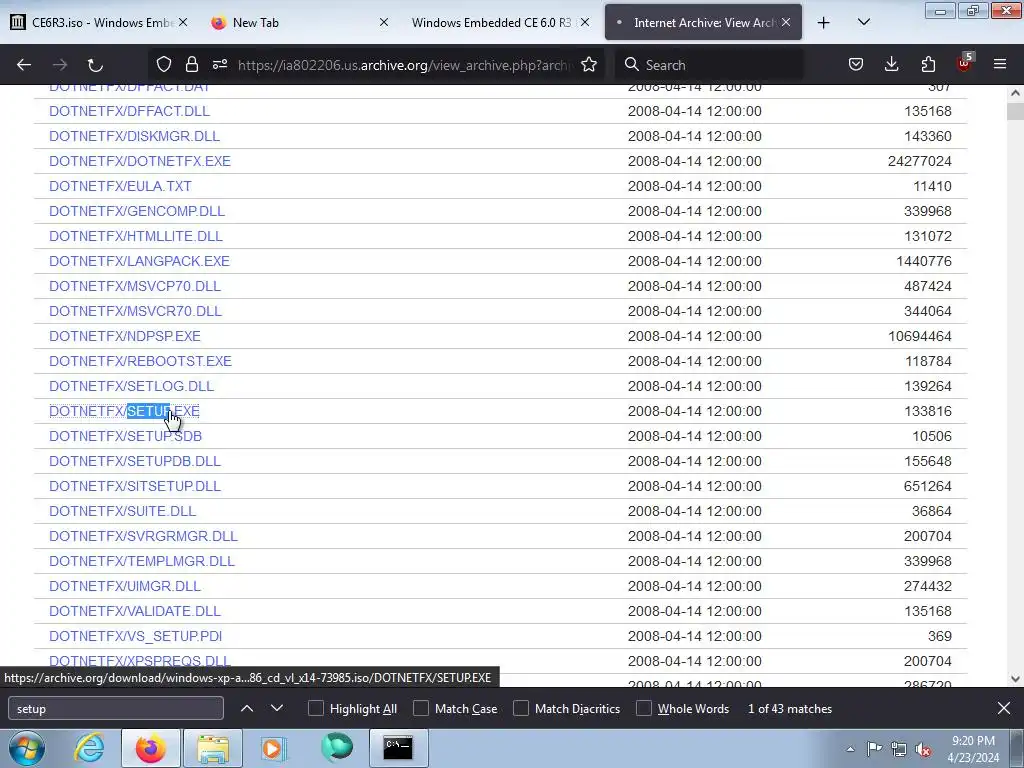The height and width of the screenshot is (768, 1024).
Task: Click the page scrollbar down arrow
Action: click(1015, 679)
